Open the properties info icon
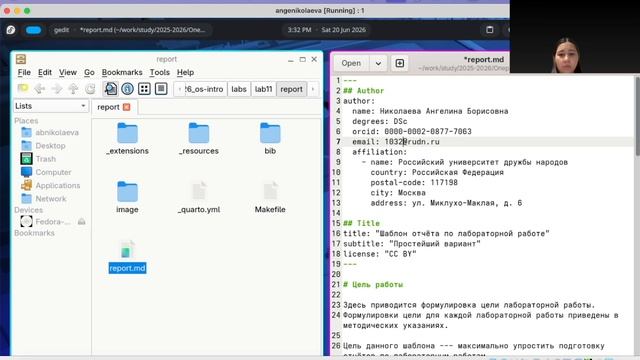The image size is (640, 360). (127, 89)
